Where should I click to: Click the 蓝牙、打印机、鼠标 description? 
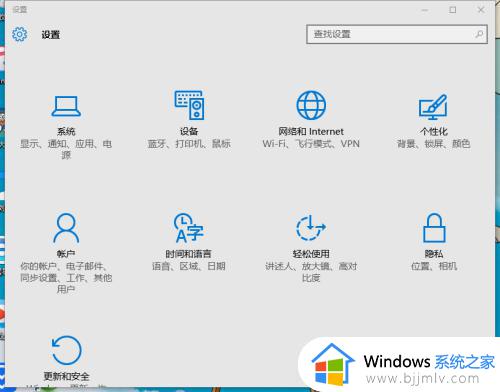pyautogui.click(x=189, y=144)
